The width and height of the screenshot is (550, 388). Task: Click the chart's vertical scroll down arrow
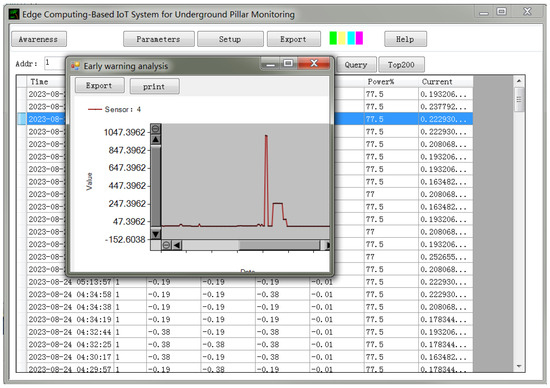[155, 234]
